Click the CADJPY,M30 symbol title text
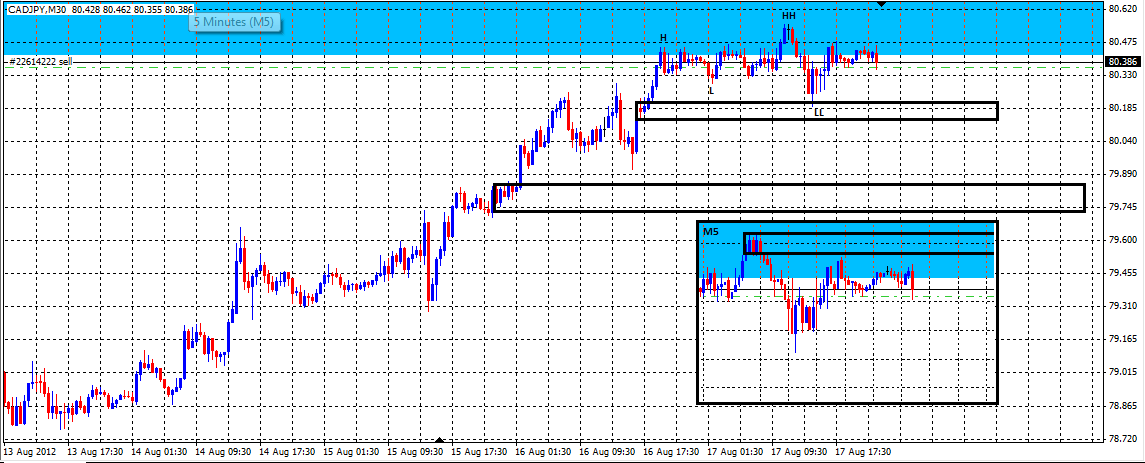 (x=36, y=9)
